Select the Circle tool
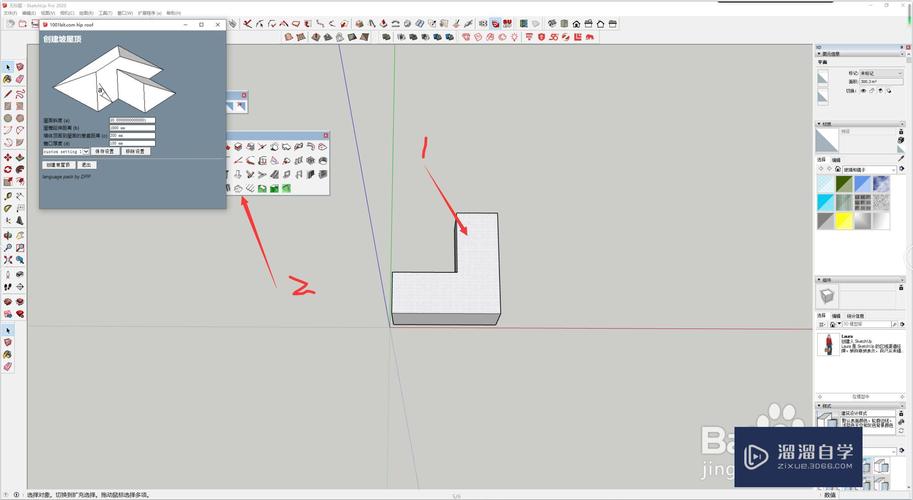The width and height of the screenshot is (913, 500). [x=8, y=118]
